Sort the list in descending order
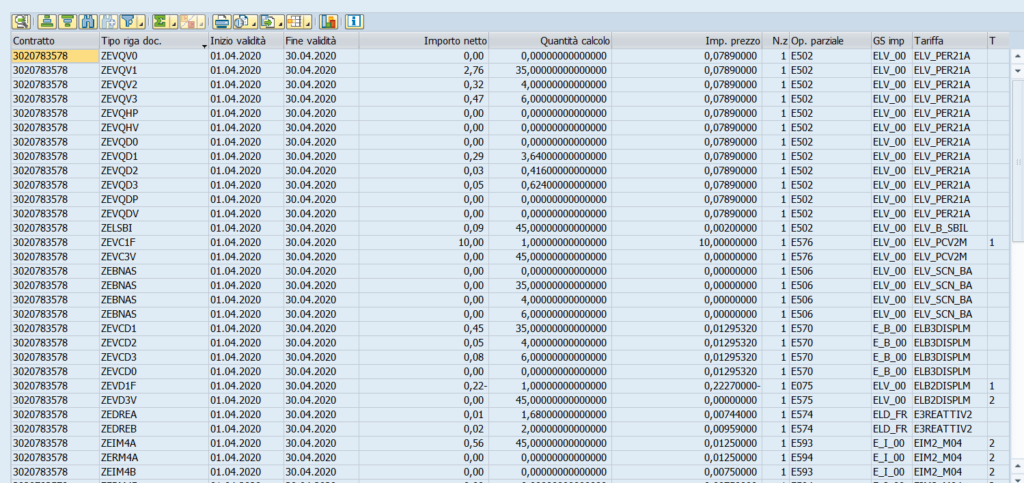This screenshot has height=483, width=1024. click(67, 22)
